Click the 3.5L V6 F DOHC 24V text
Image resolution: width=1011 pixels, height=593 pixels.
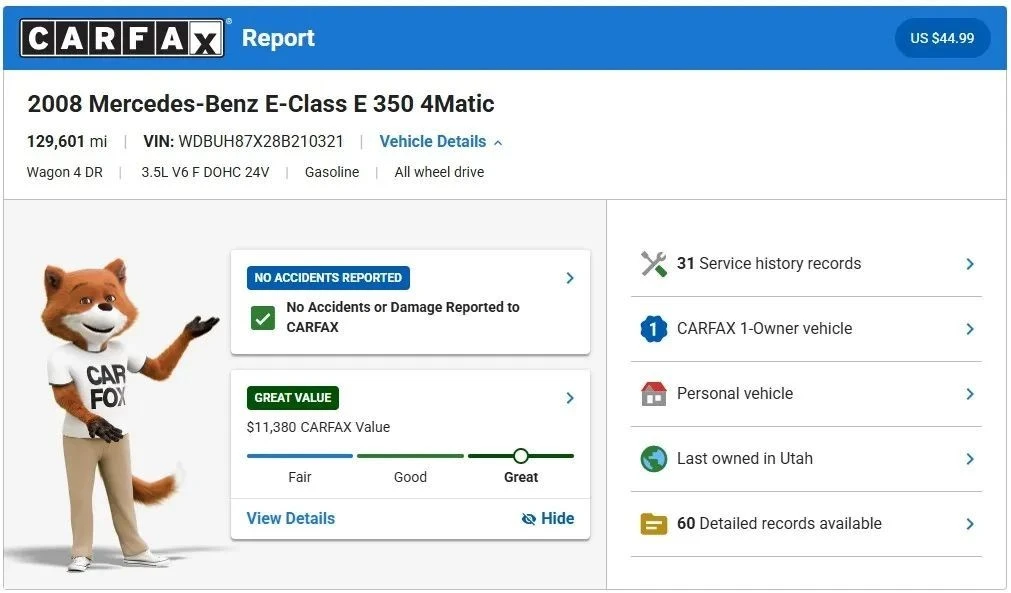tap(205, 172)
